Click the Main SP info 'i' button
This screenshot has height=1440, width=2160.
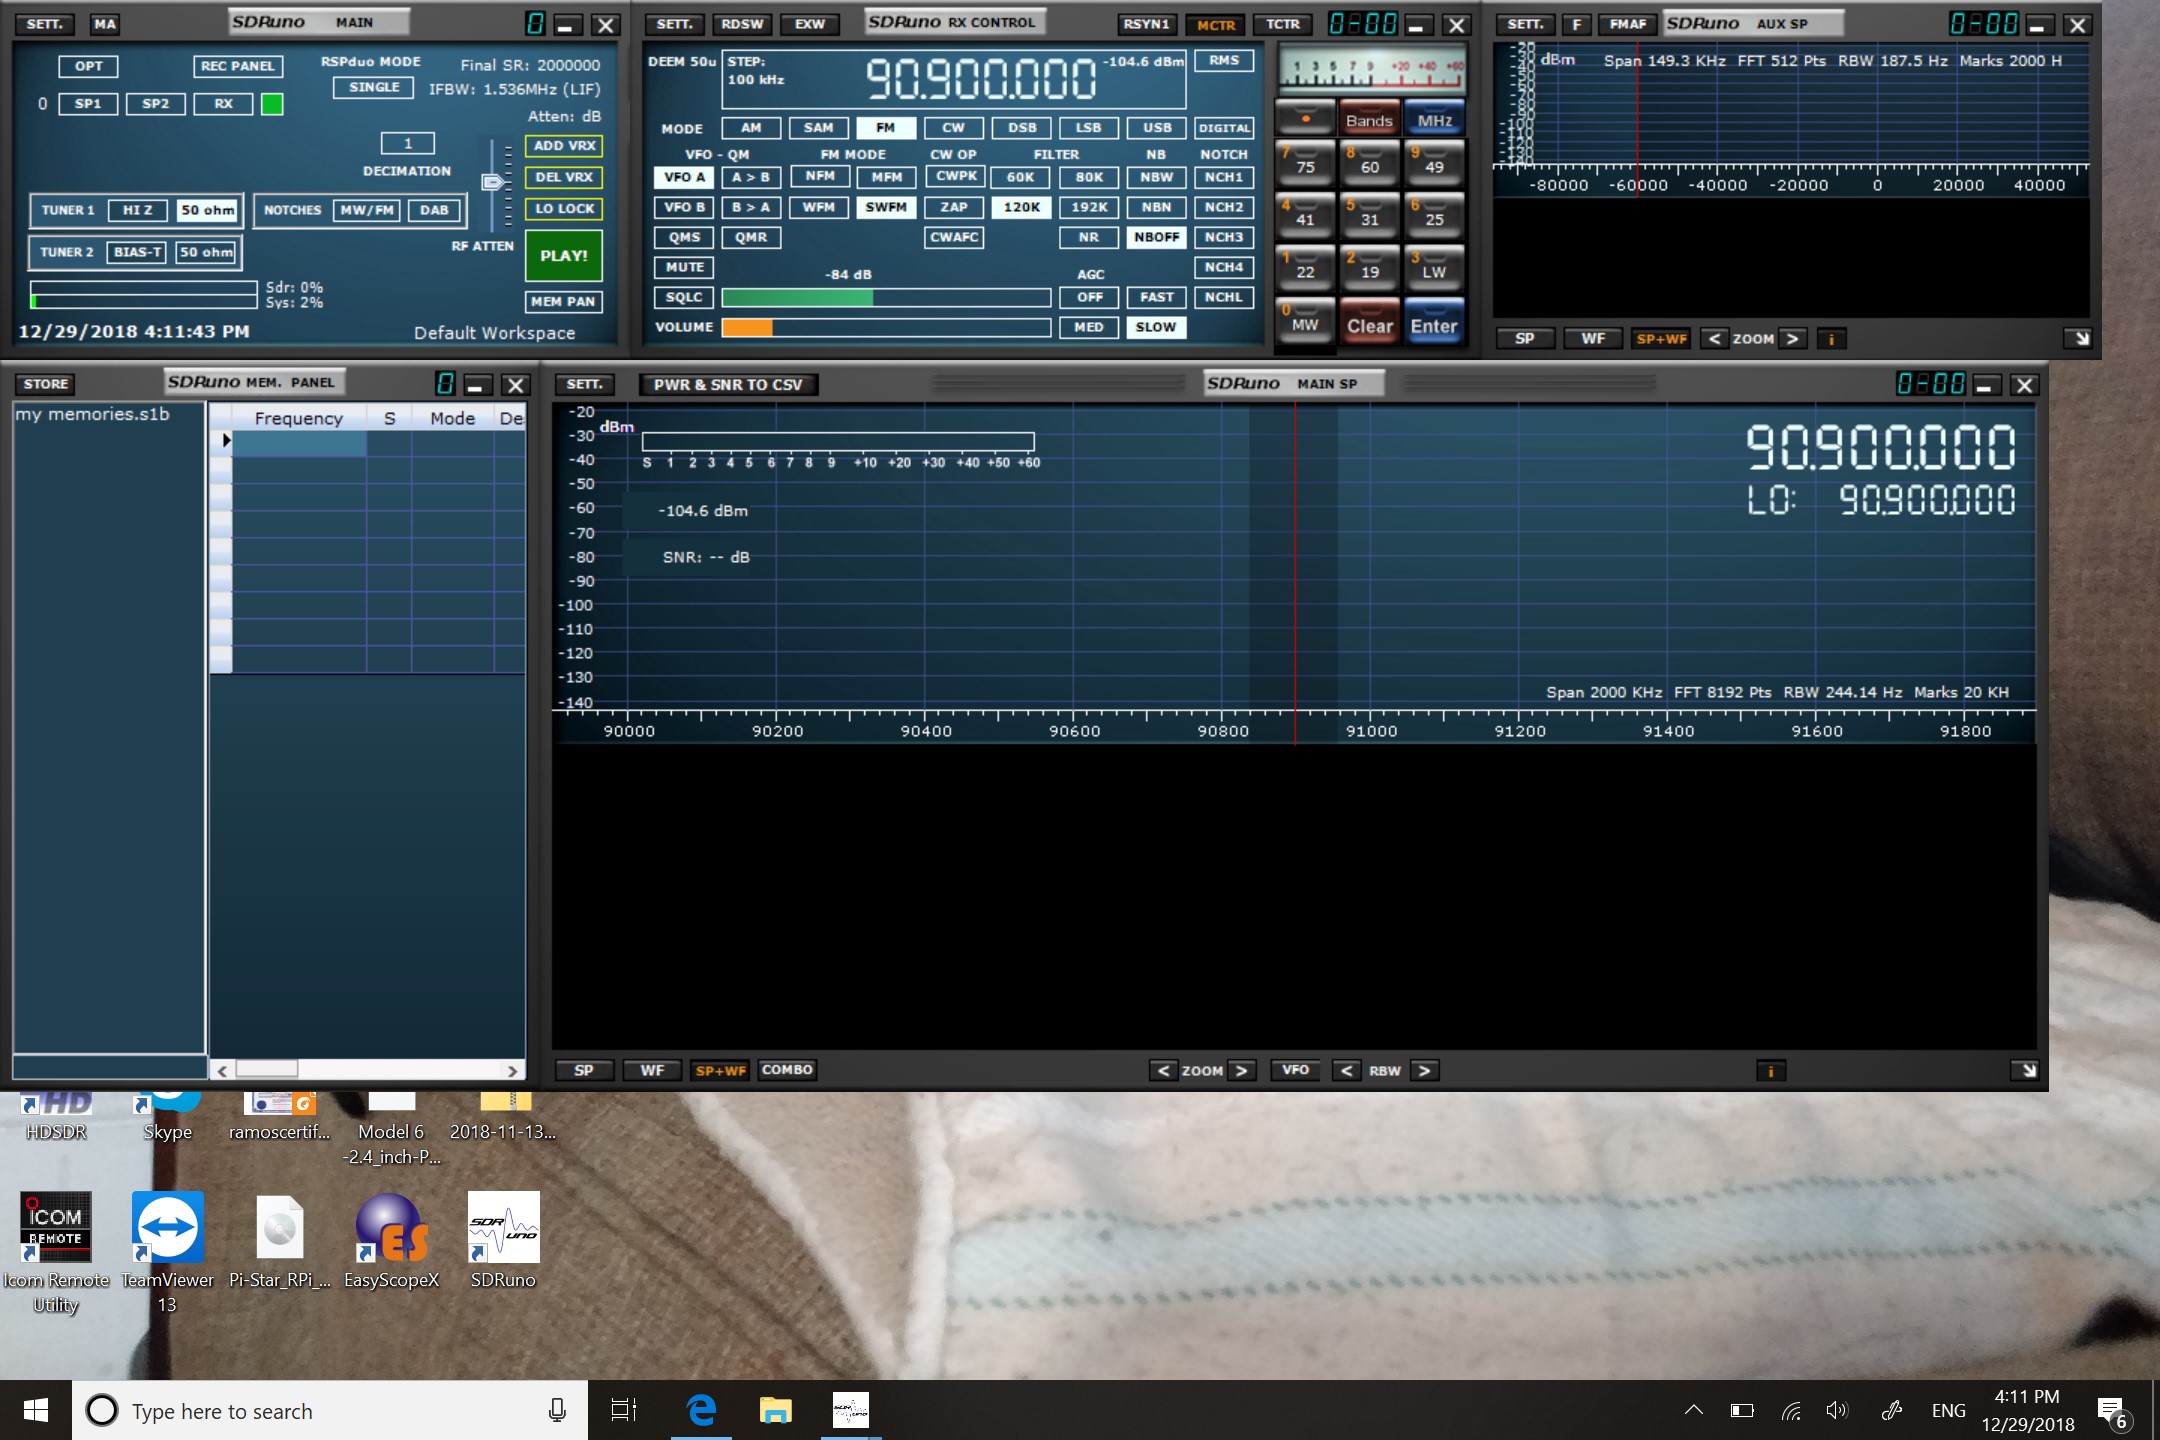tap(1770, 1071)
